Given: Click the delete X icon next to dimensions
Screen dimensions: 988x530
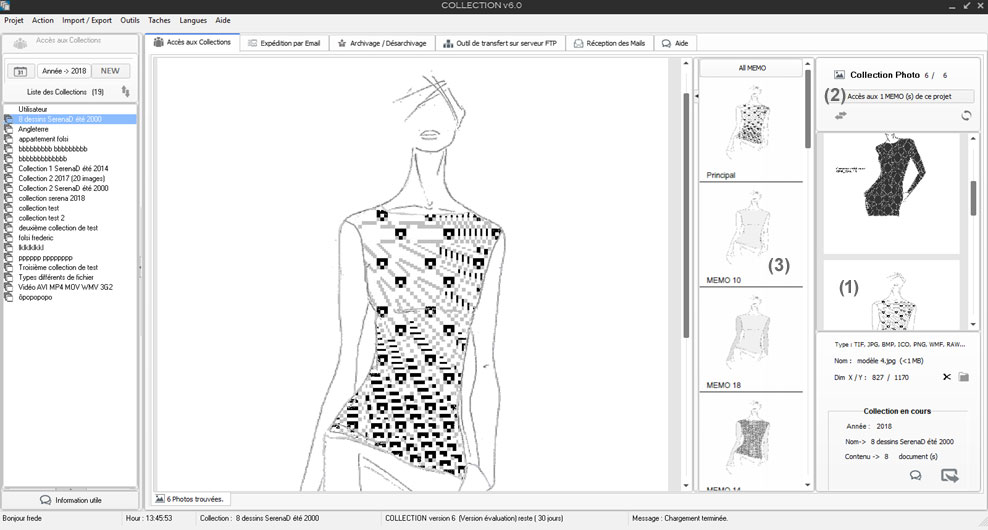Looking at the screenshot, I should (x=946, y=377).
